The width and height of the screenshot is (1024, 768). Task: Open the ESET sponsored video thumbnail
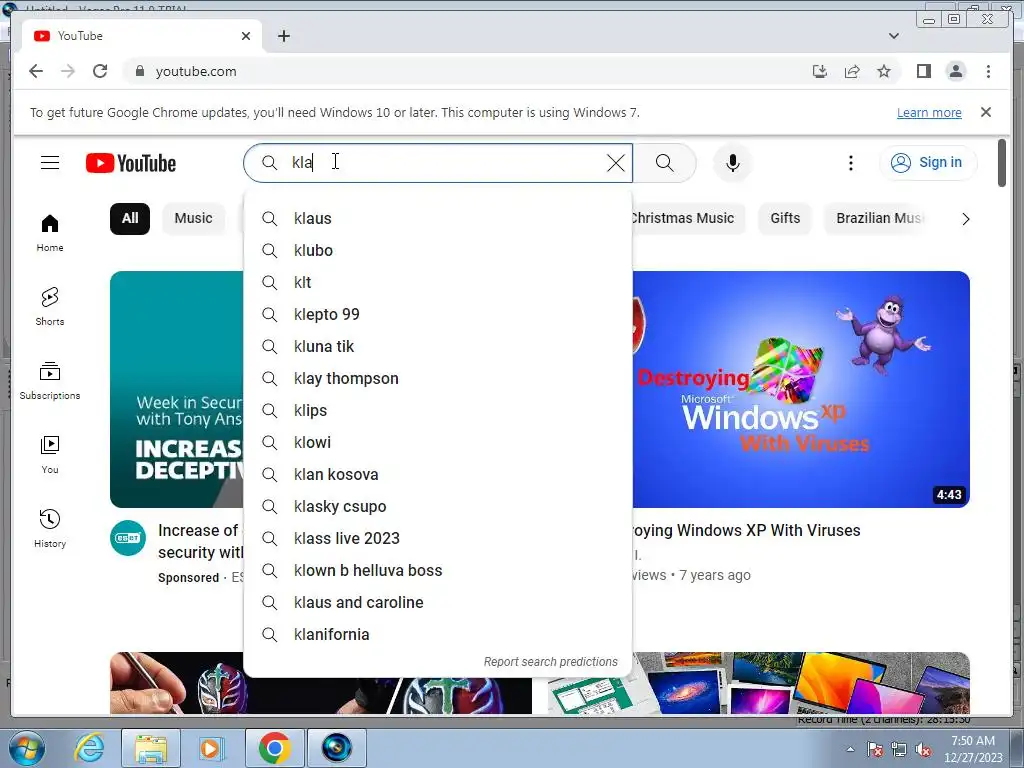[177, 389]
